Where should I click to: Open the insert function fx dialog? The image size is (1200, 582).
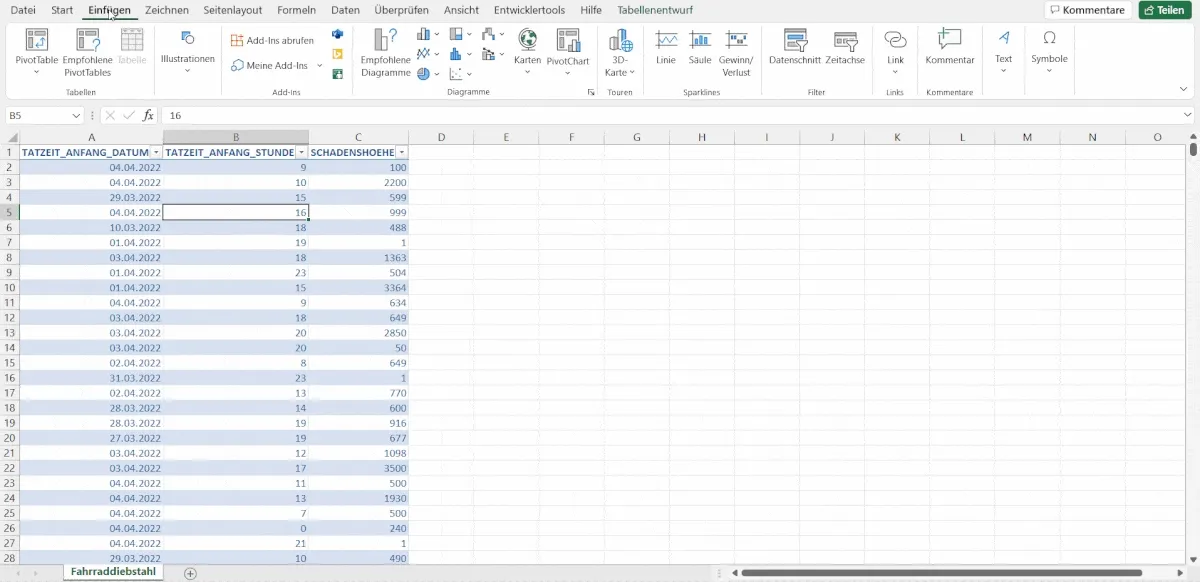point(148,115)
